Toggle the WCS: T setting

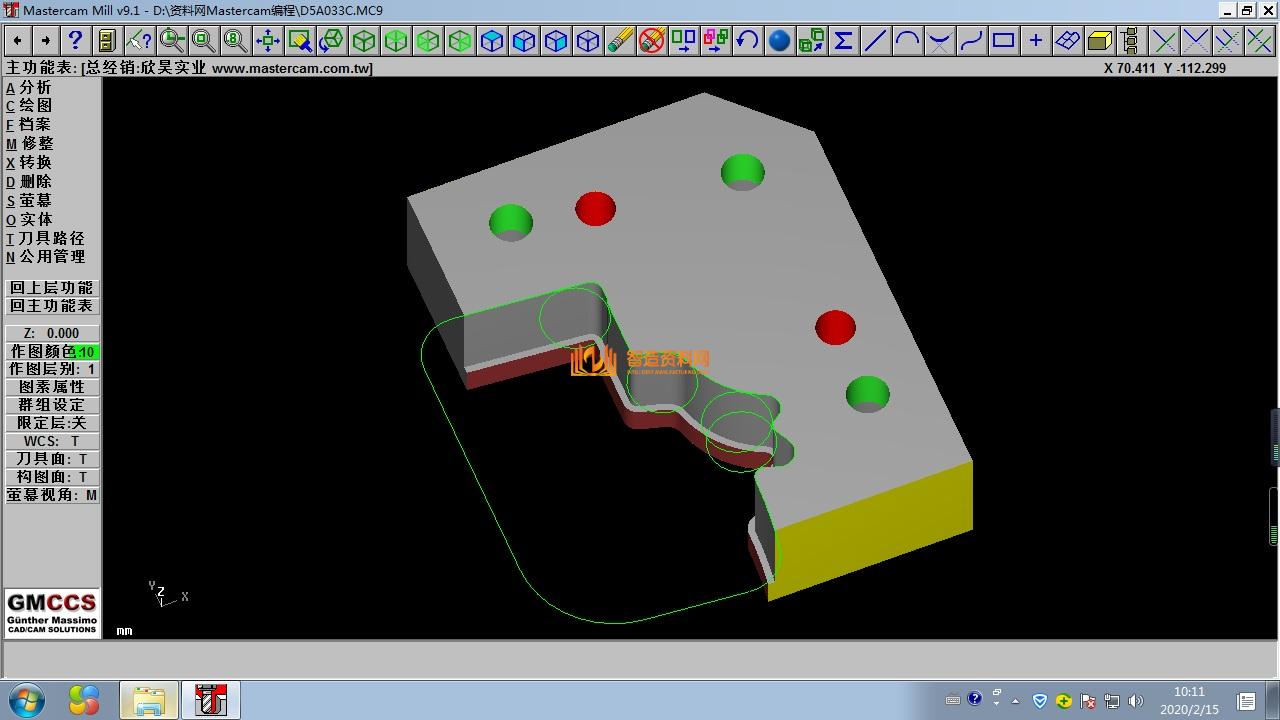(52, 441)
